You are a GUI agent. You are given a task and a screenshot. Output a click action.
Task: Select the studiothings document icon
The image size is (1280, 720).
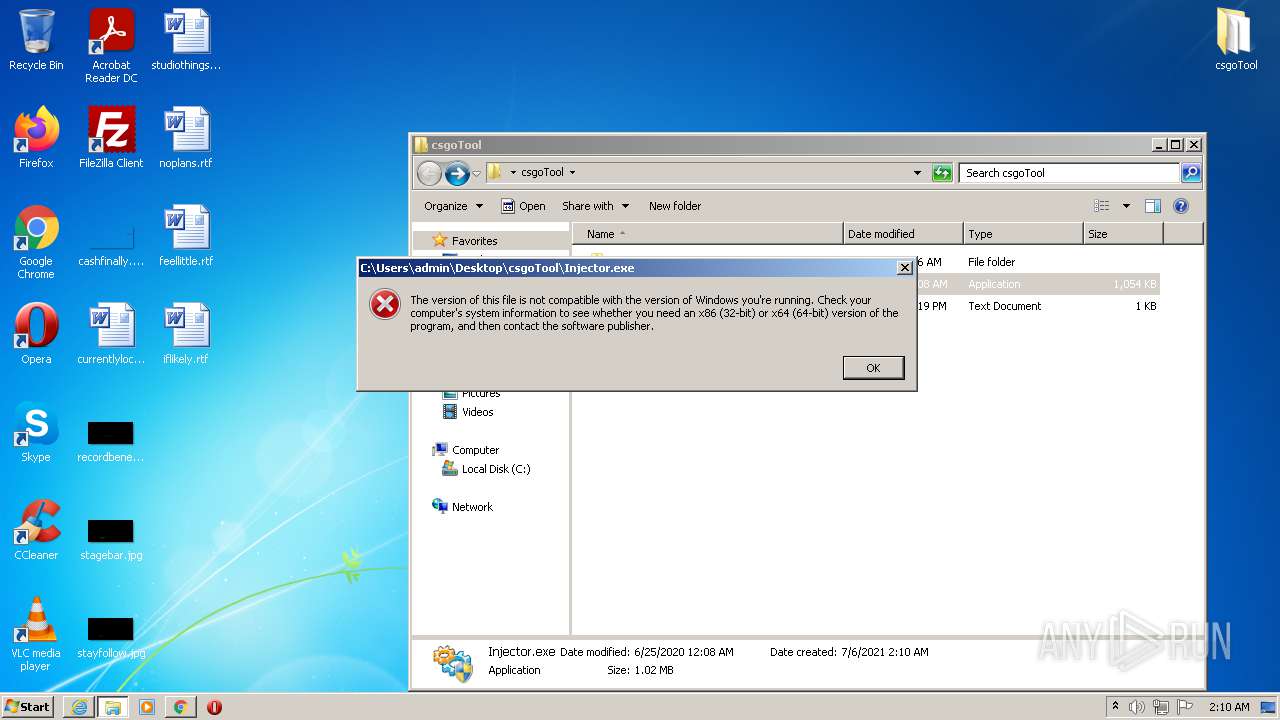[x=186, y=40]
